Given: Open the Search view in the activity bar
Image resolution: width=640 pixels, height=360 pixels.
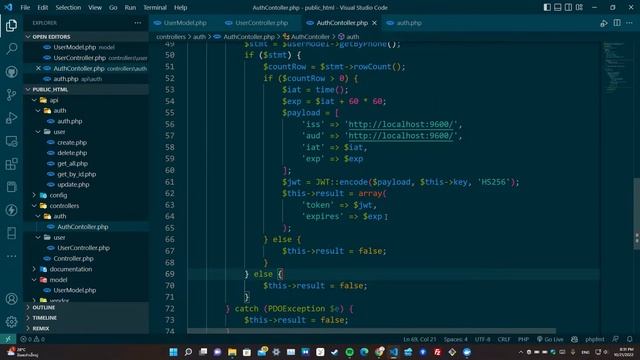Looking at the screenshot, I should click(11, 49).
